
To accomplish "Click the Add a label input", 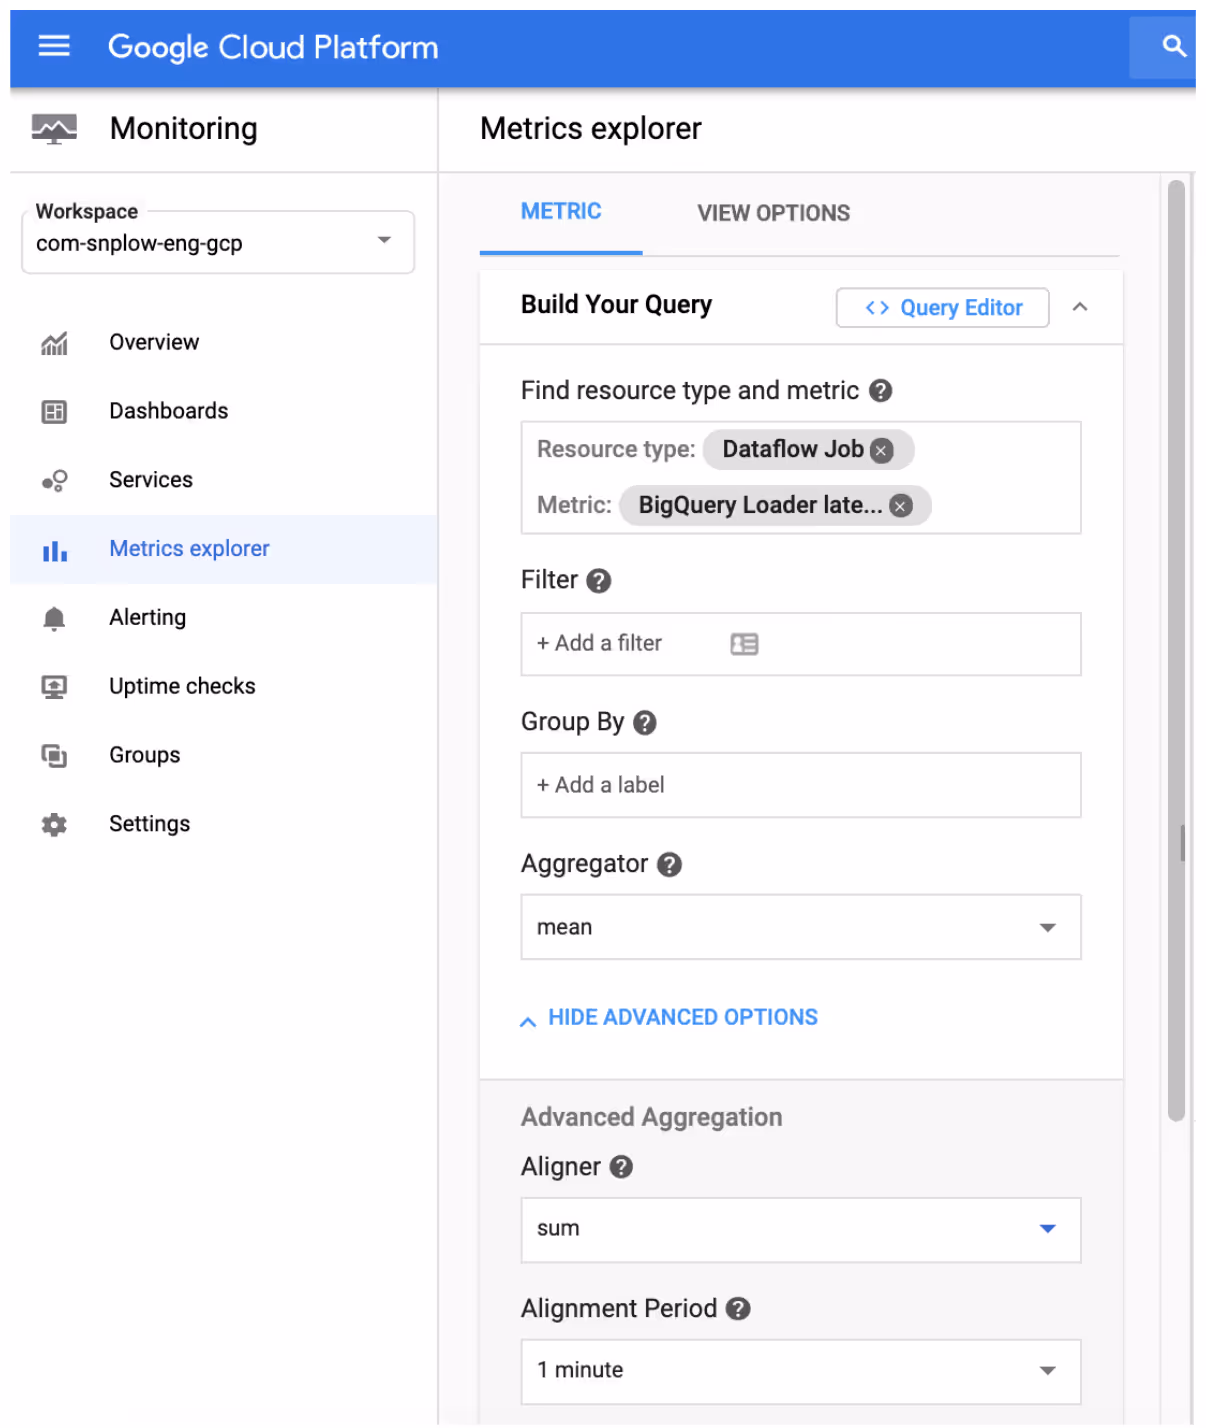I will coord(800,786).
